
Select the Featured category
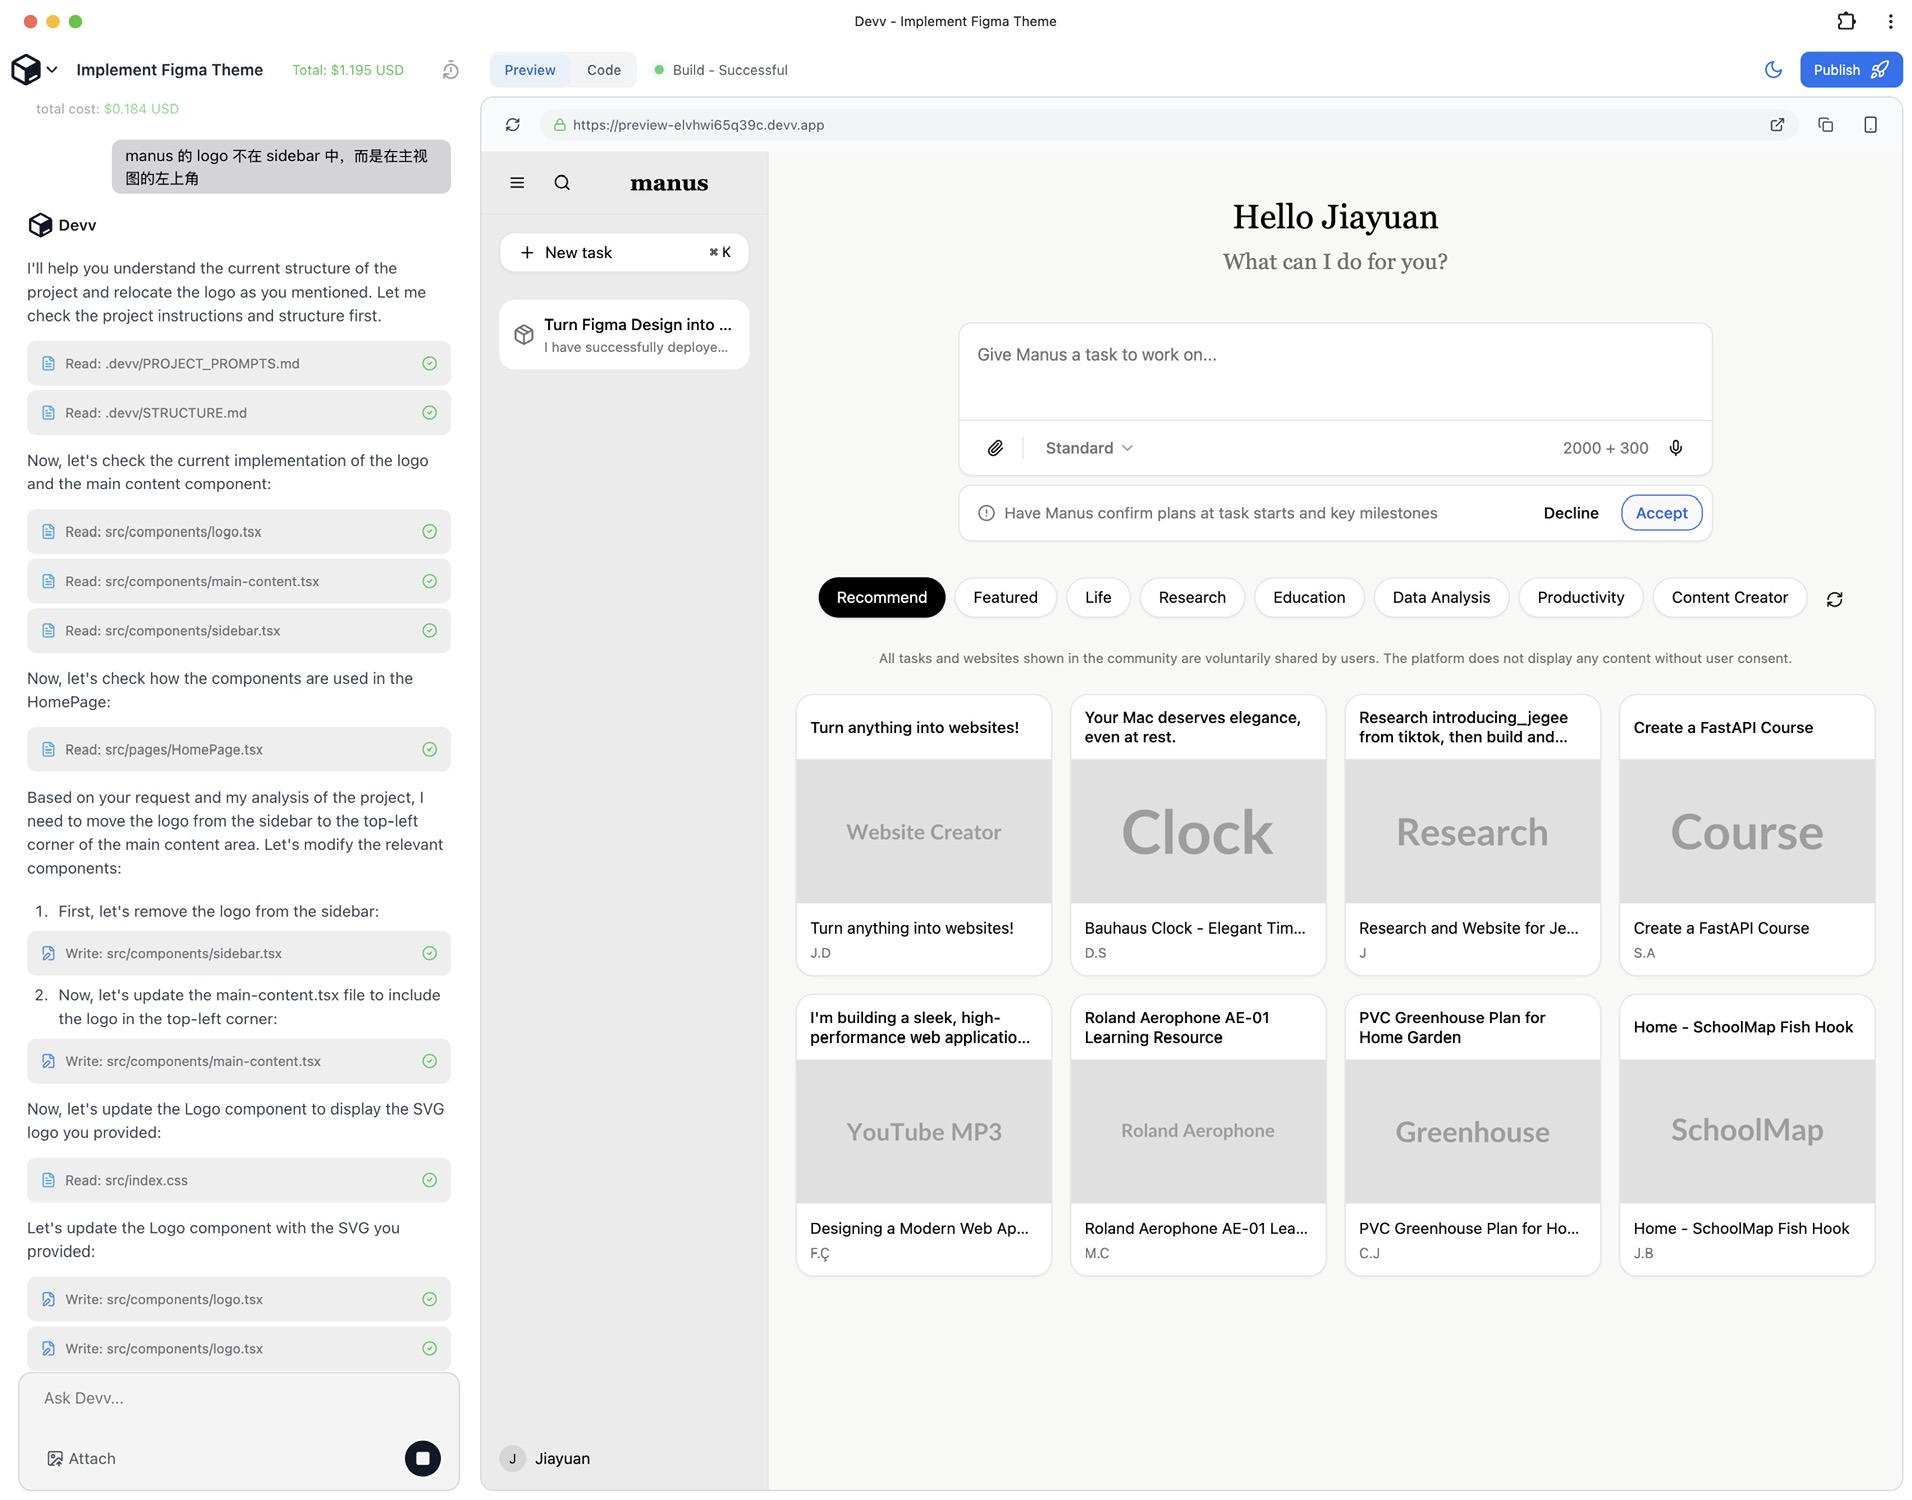(x=1005, y=597)
